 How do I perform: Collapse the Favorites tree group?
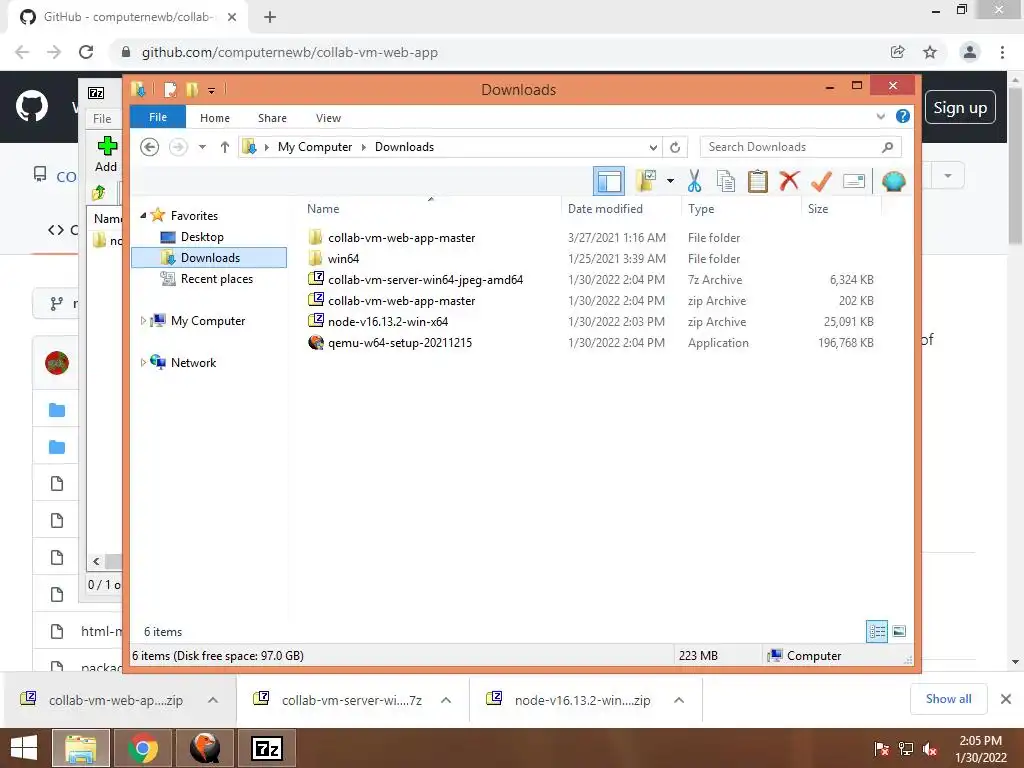(x=143, y=216)
